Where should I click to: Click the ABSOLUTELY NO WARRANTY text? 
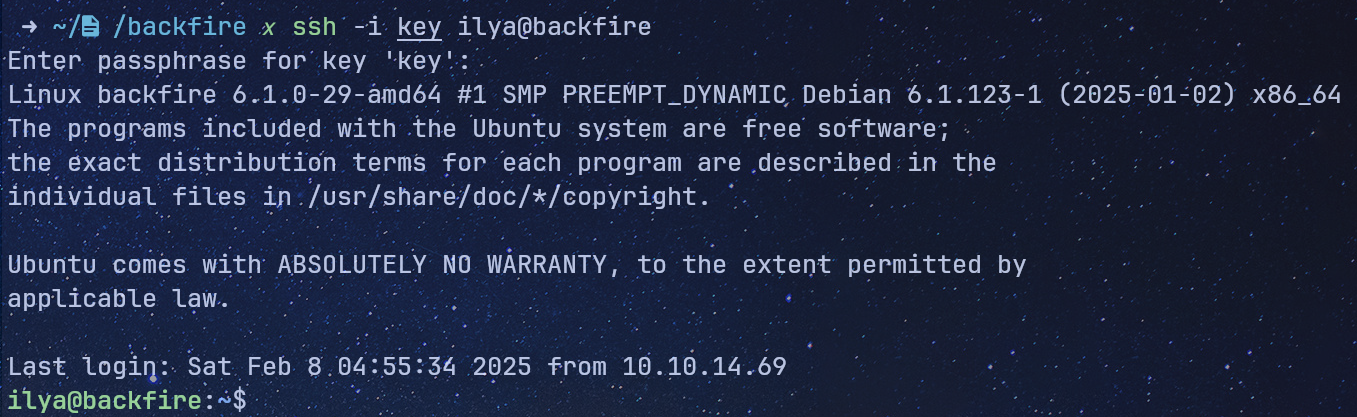(x=443, y=265)
